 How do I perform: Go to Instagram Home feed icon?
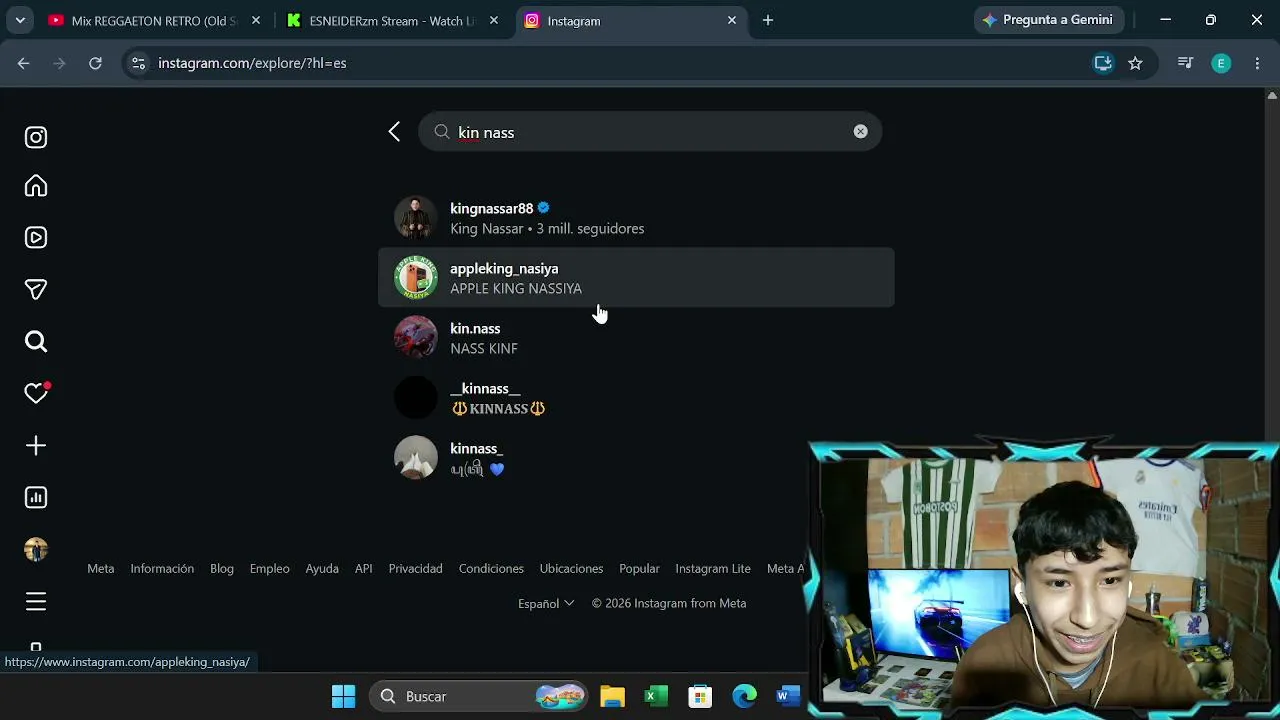[x=36, y=186]
